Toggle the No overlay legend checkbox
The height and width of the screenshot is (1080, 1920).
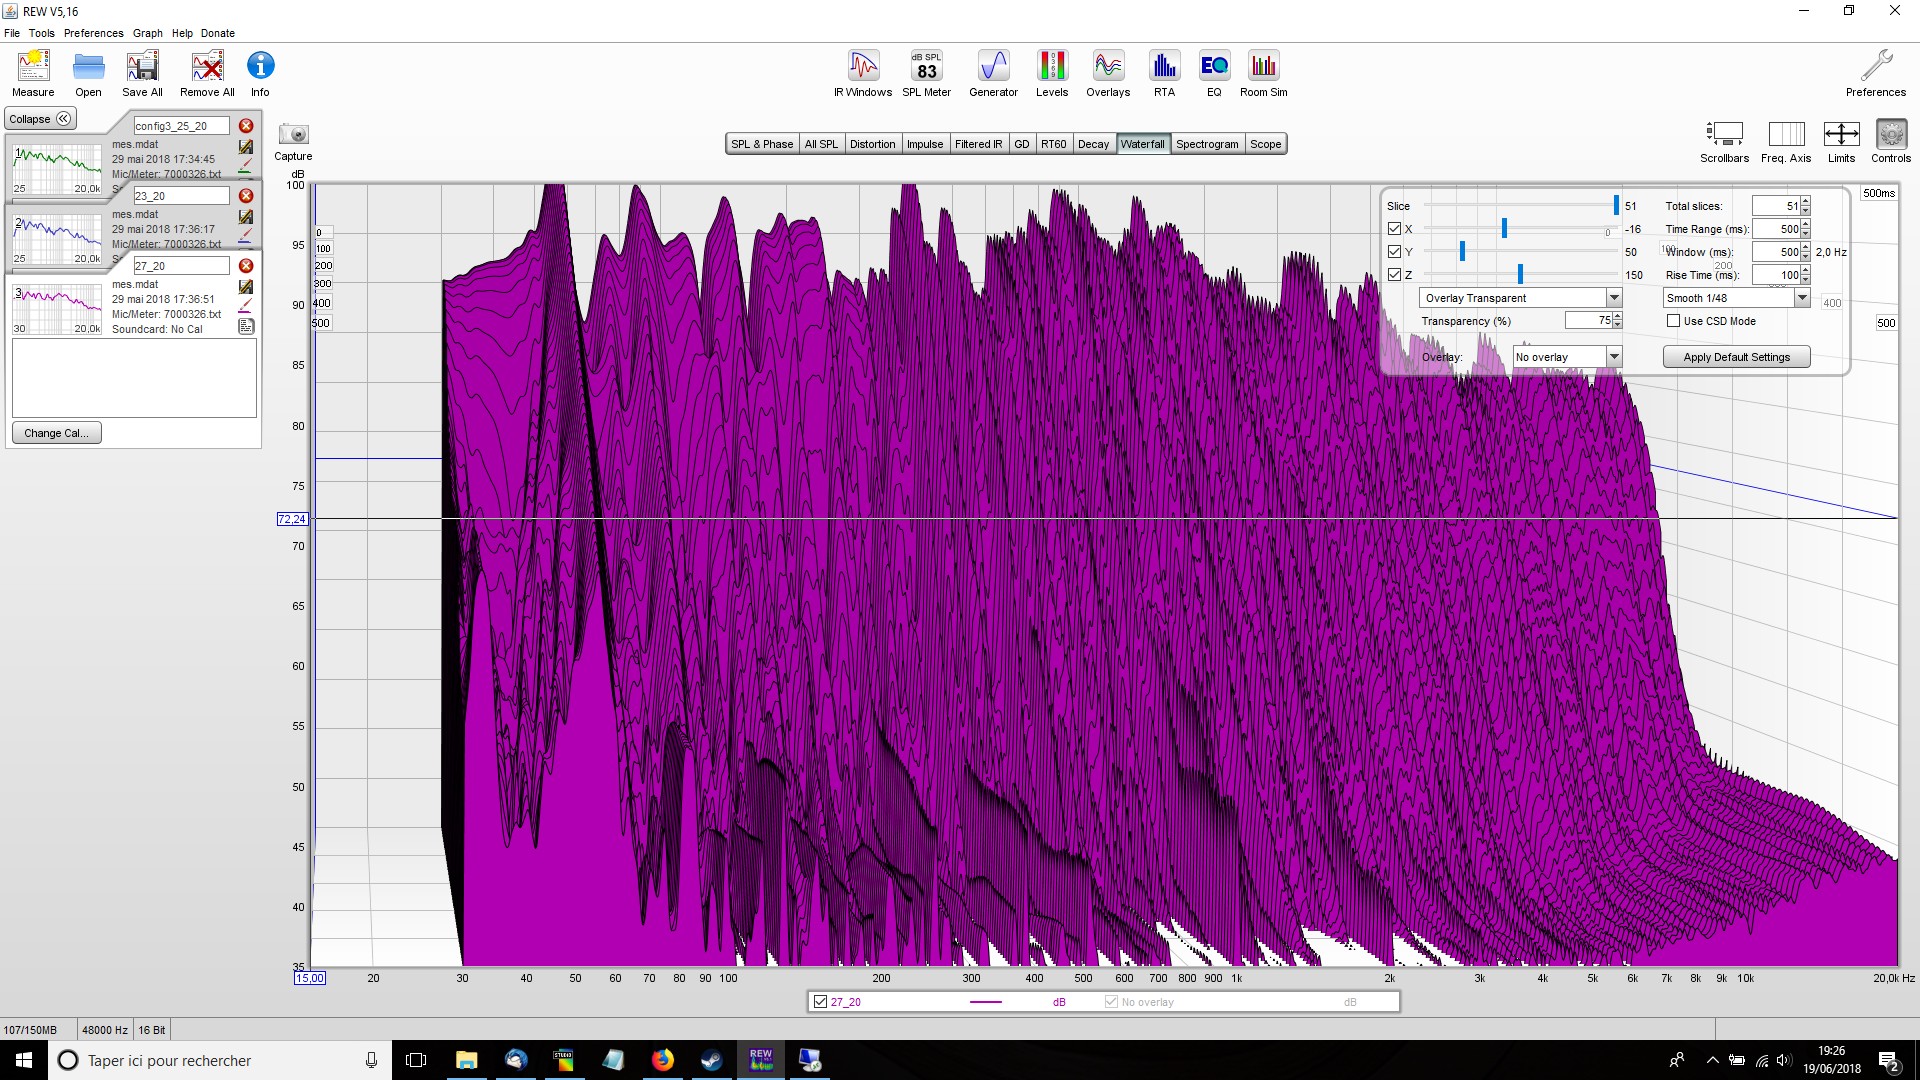coord(1111,1002)
